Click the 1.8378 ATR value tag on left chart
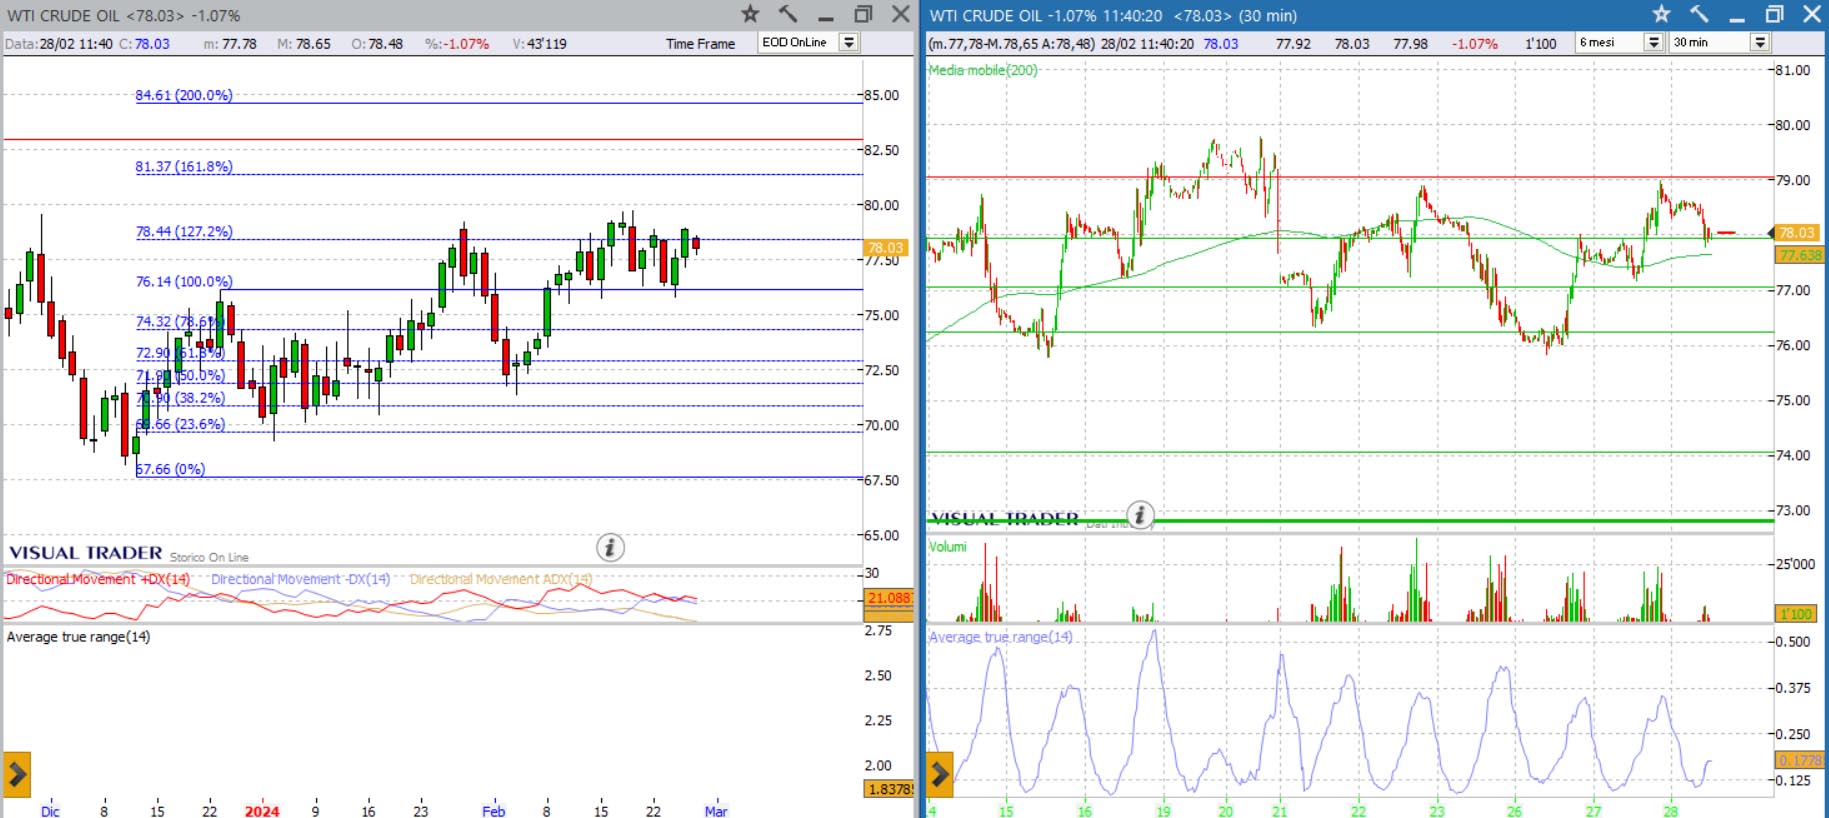 [888, 789]
